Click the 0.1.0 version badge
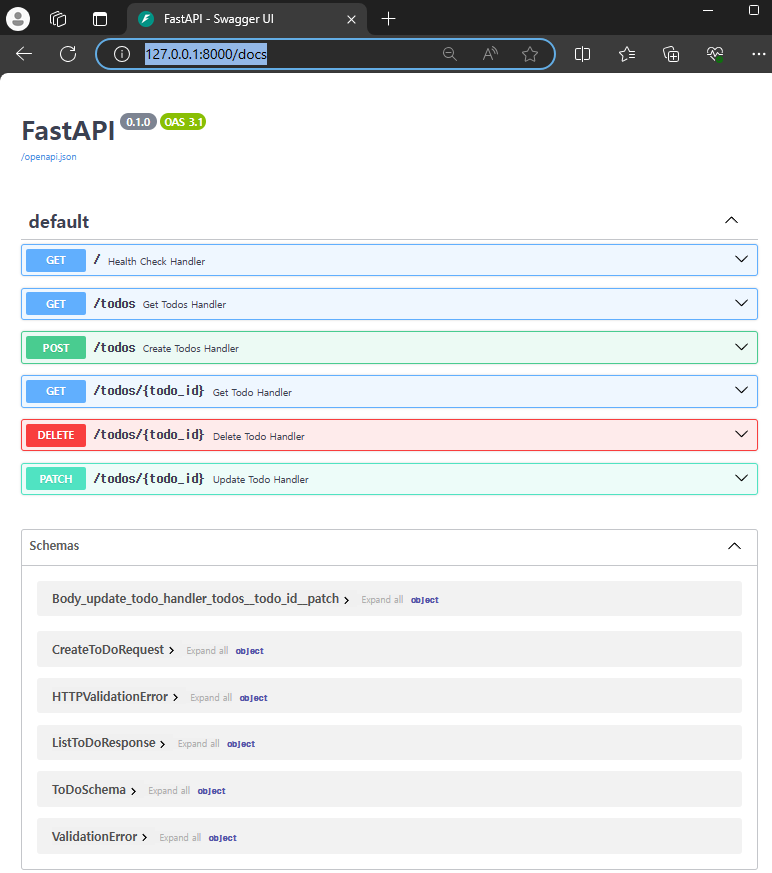The image size is (772, 873). coord(138,122)
